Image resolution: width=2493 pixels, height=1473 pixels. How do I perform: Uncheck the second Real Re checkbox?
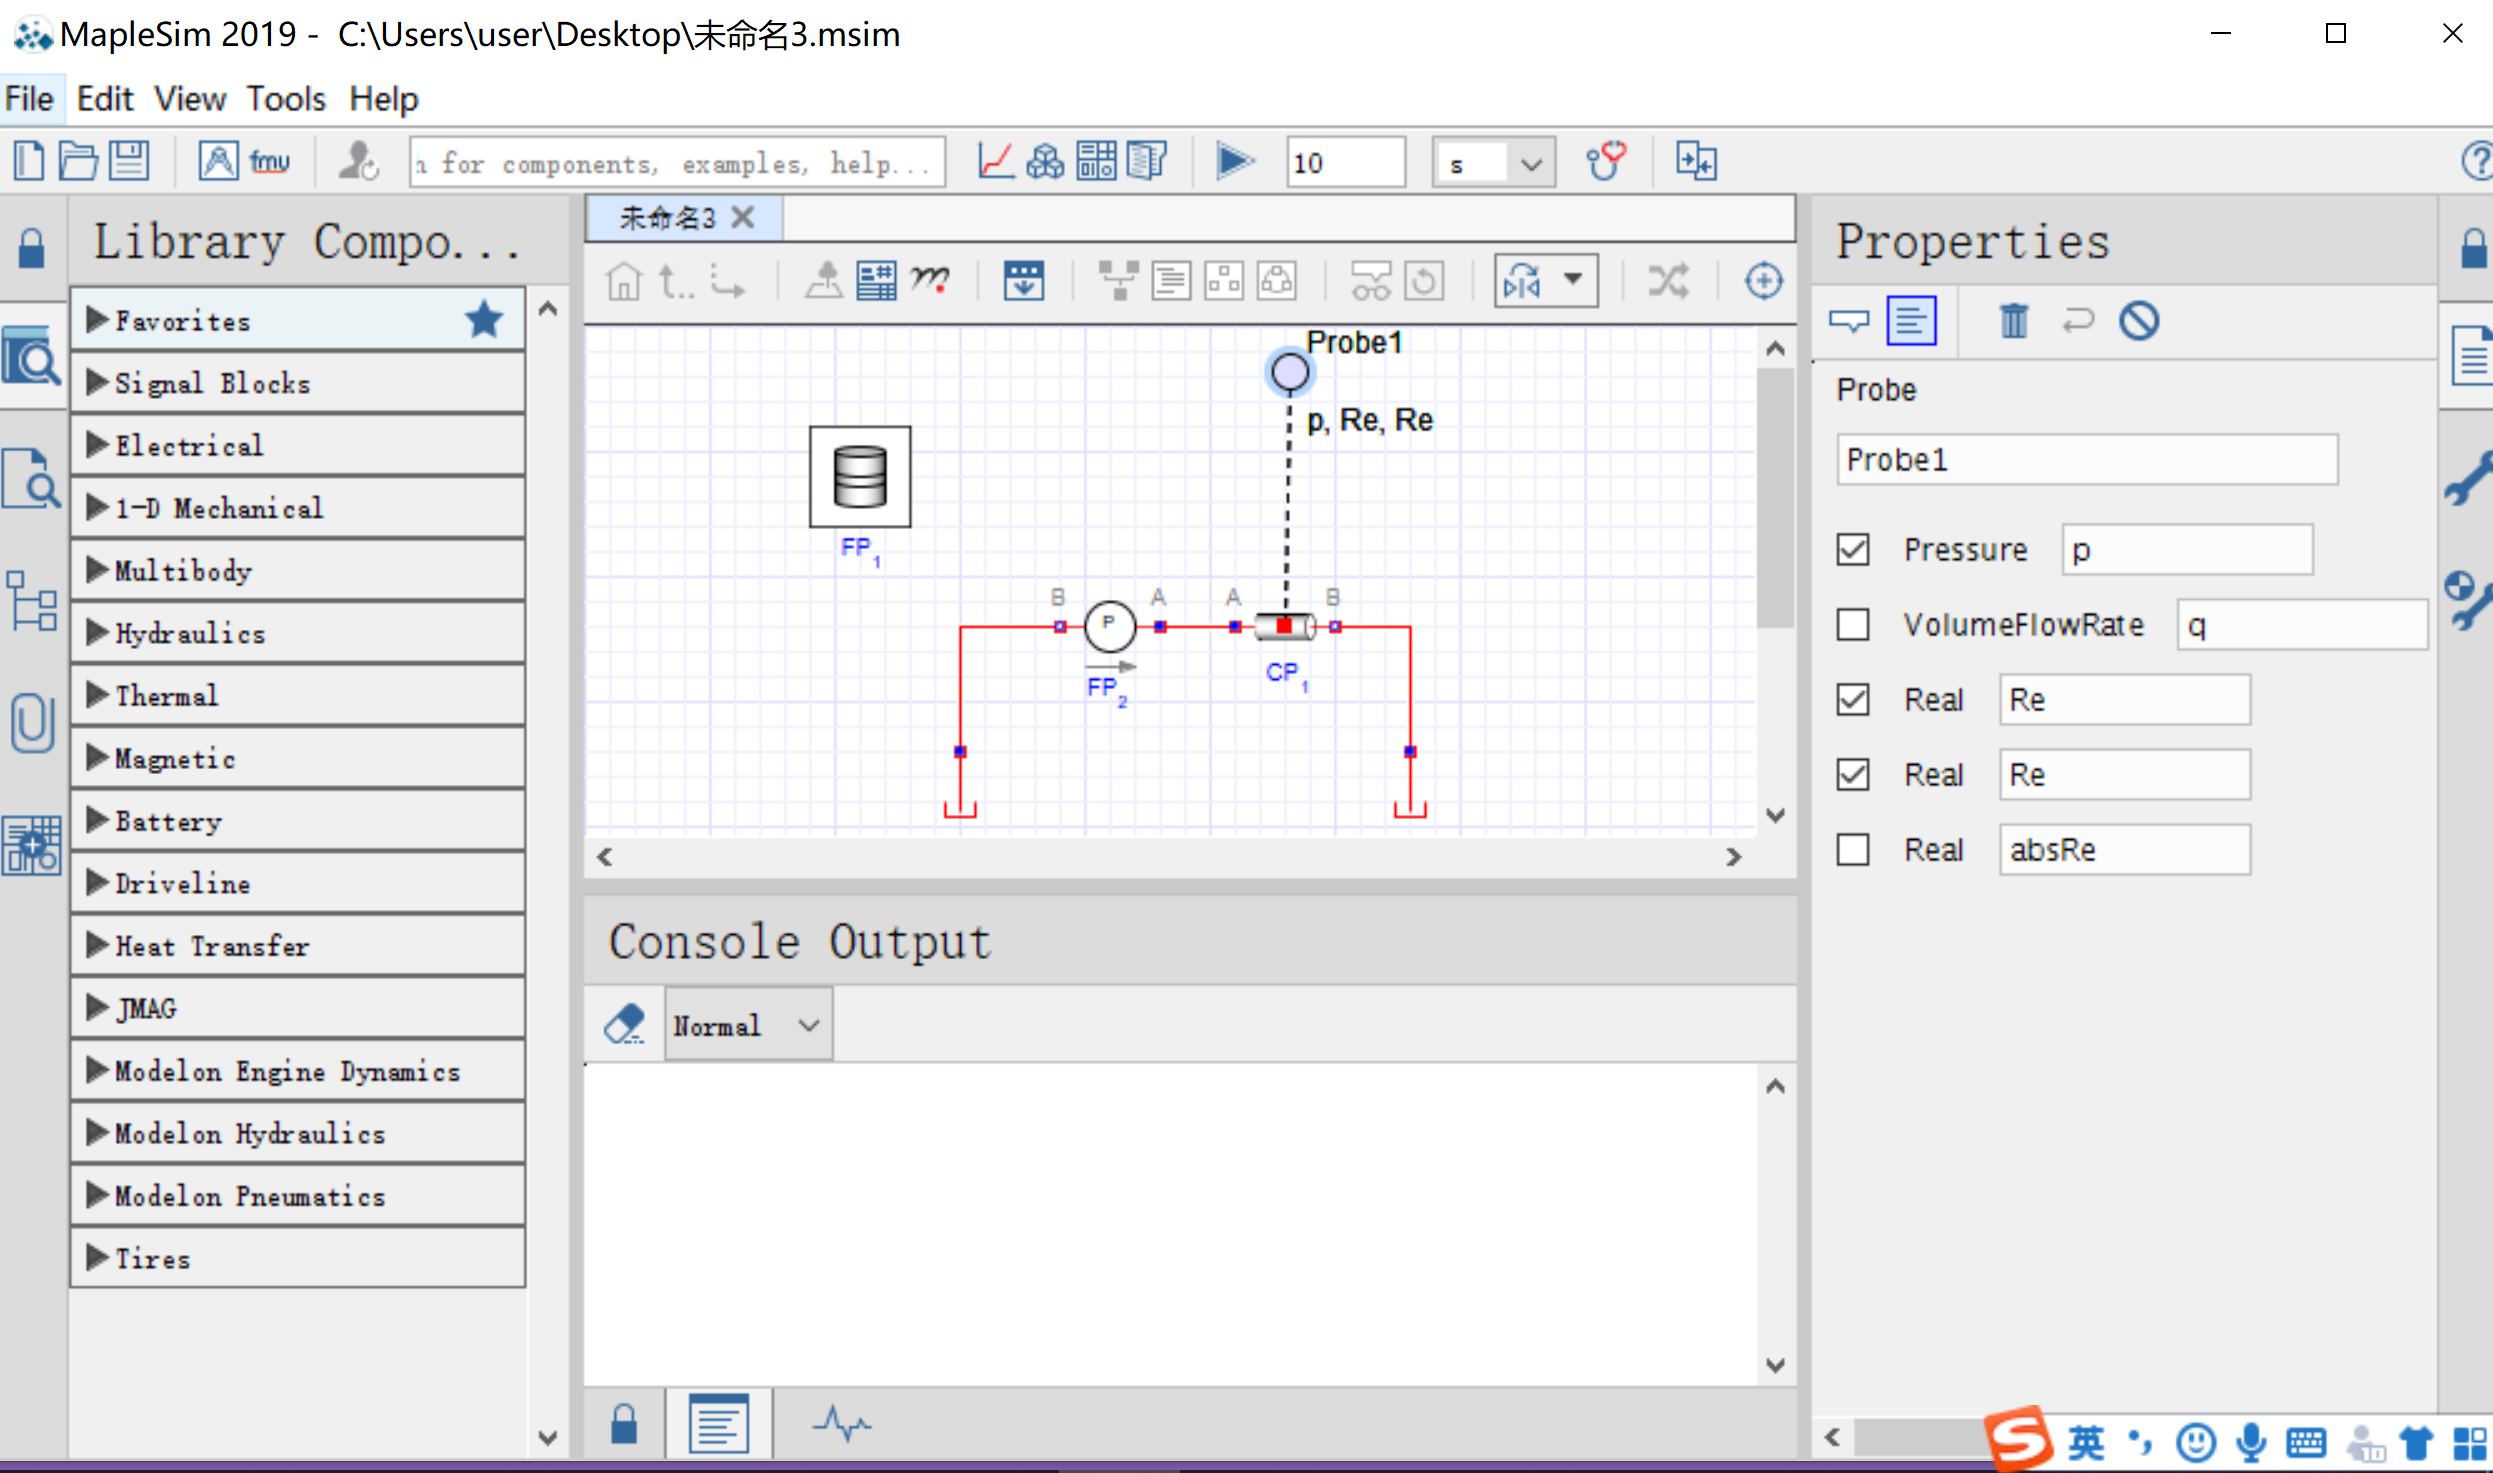click(x=1852, y=775)
